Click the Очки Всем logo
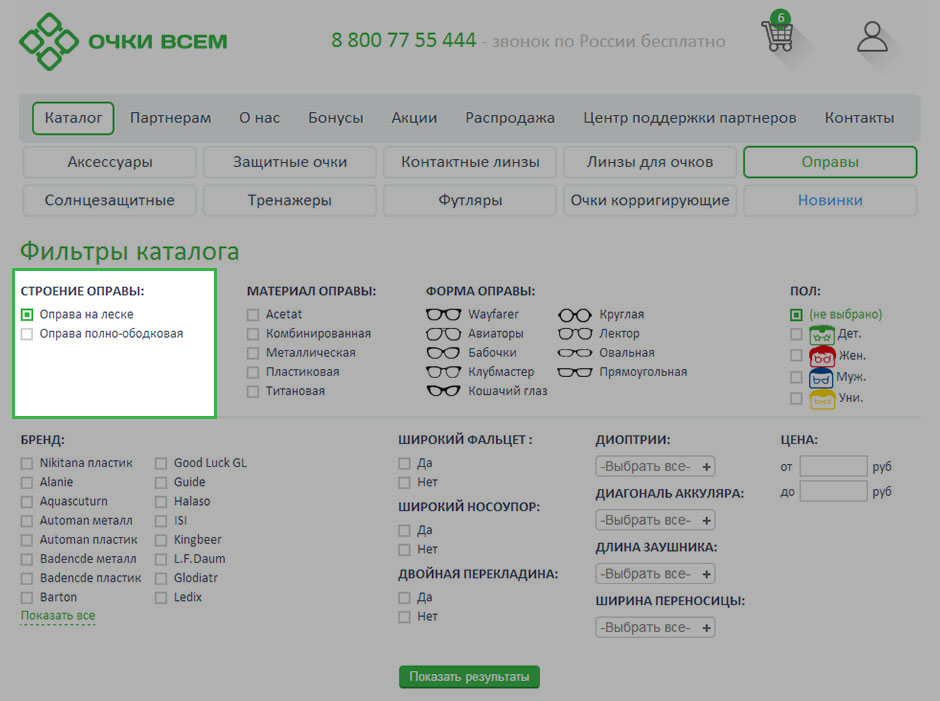The image size is (940, 701). [123, 42]
